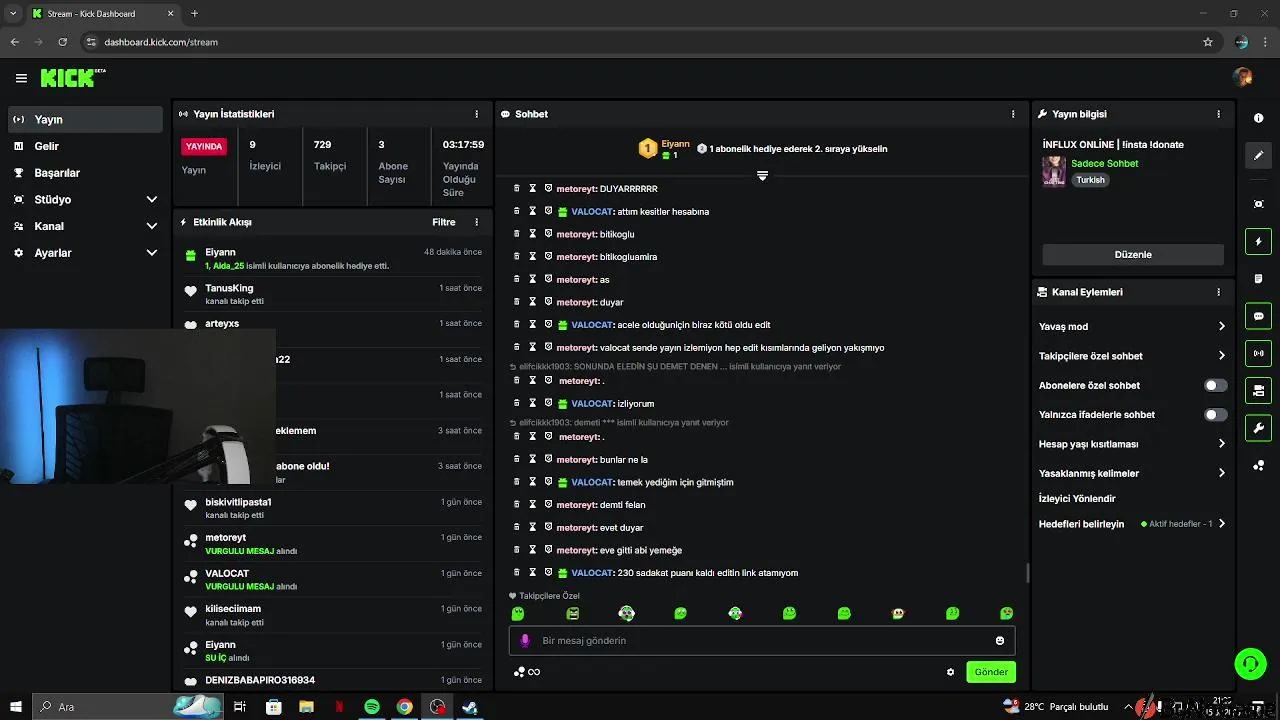
Task: Click the document note icon in sidebar
Action: (x=1258, y=278)
